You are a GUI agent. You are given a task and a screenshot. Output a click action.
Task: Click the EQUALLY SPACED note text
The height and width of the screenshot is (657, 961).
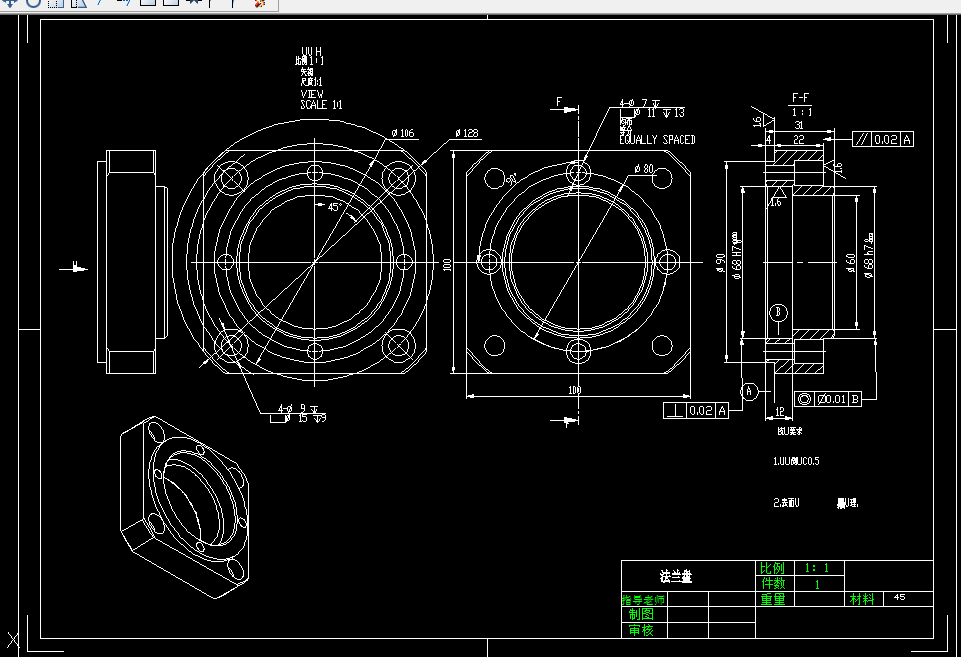[x=657, y=140]
